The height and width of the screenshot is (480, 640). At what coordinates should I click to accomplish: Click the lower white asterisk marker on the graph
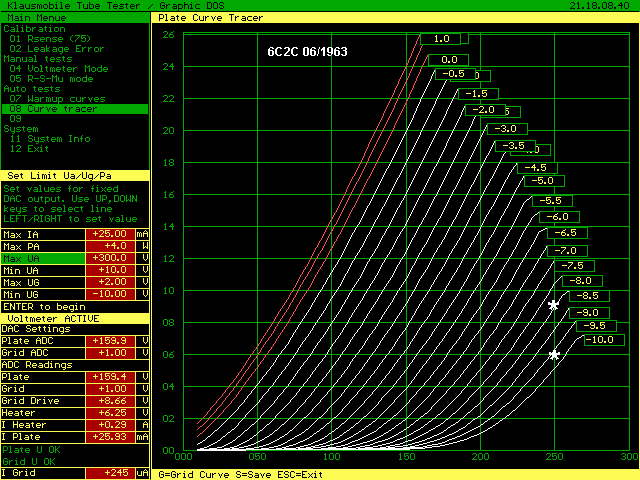pos(554,355)
